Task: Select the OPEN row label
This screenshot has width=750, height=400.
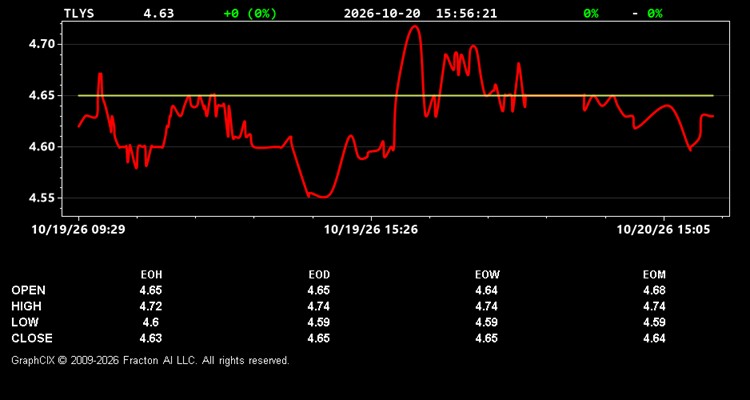Action: (x=29, y=290)
